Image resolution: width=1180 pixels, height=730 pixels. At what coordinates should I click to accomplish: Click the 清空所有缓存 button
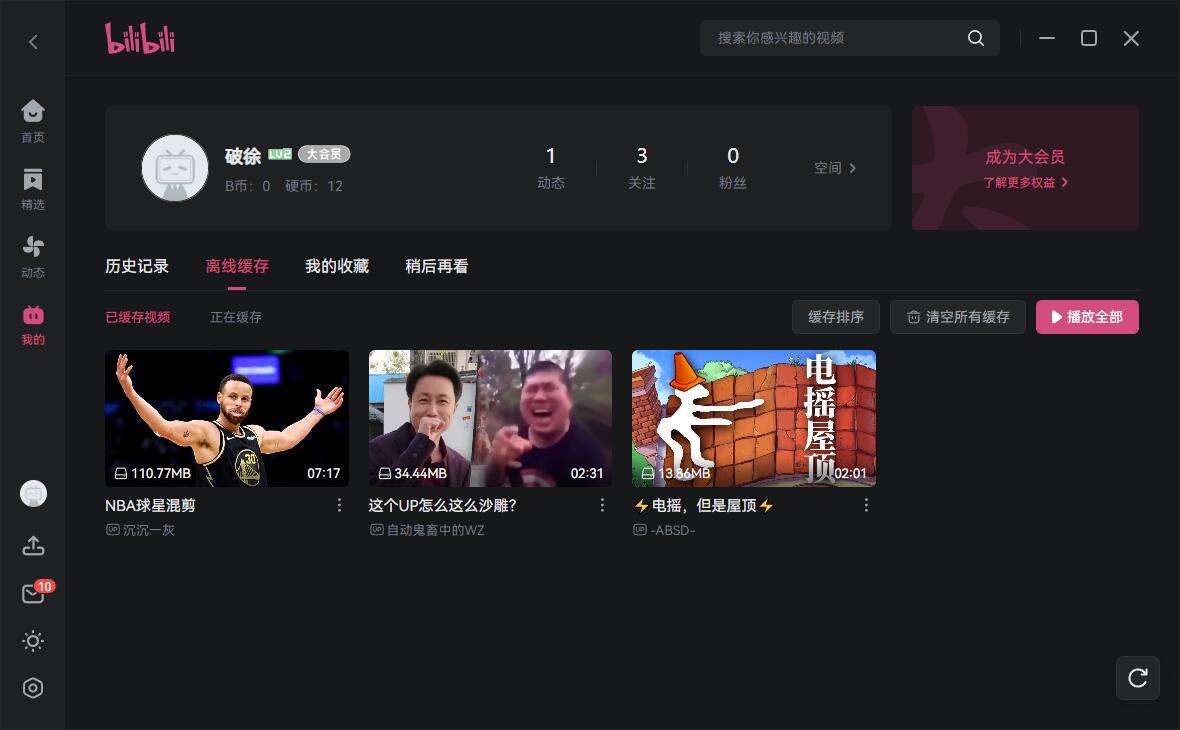pos(957,317)
